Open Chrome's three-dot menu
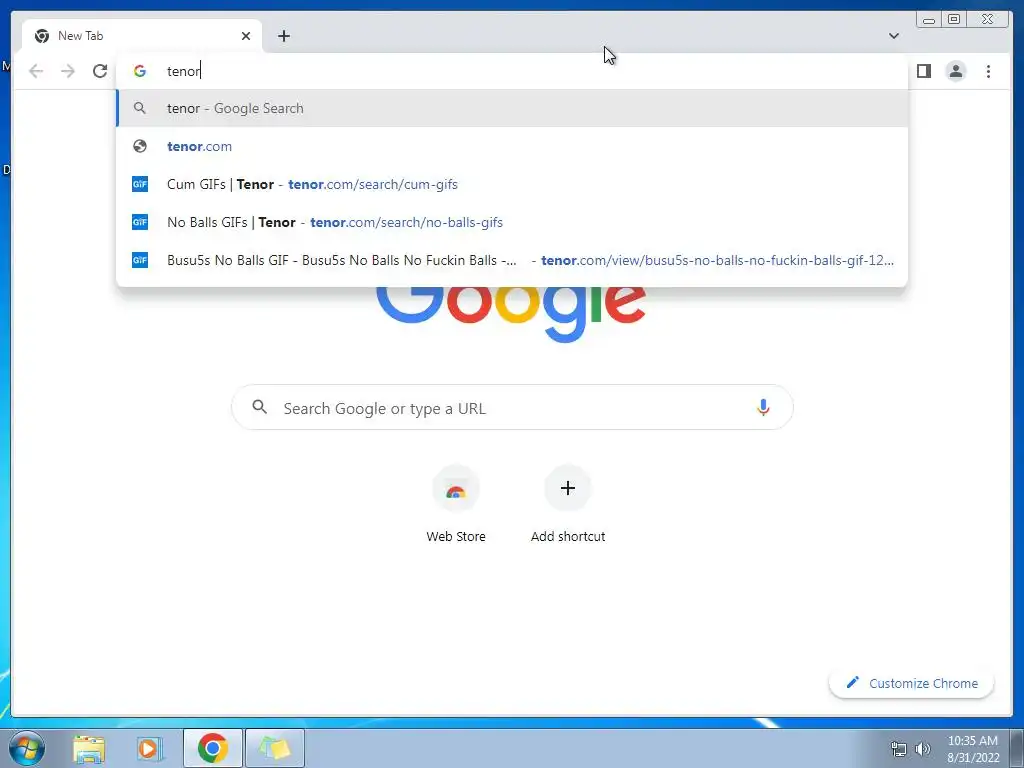 point(988,71)
